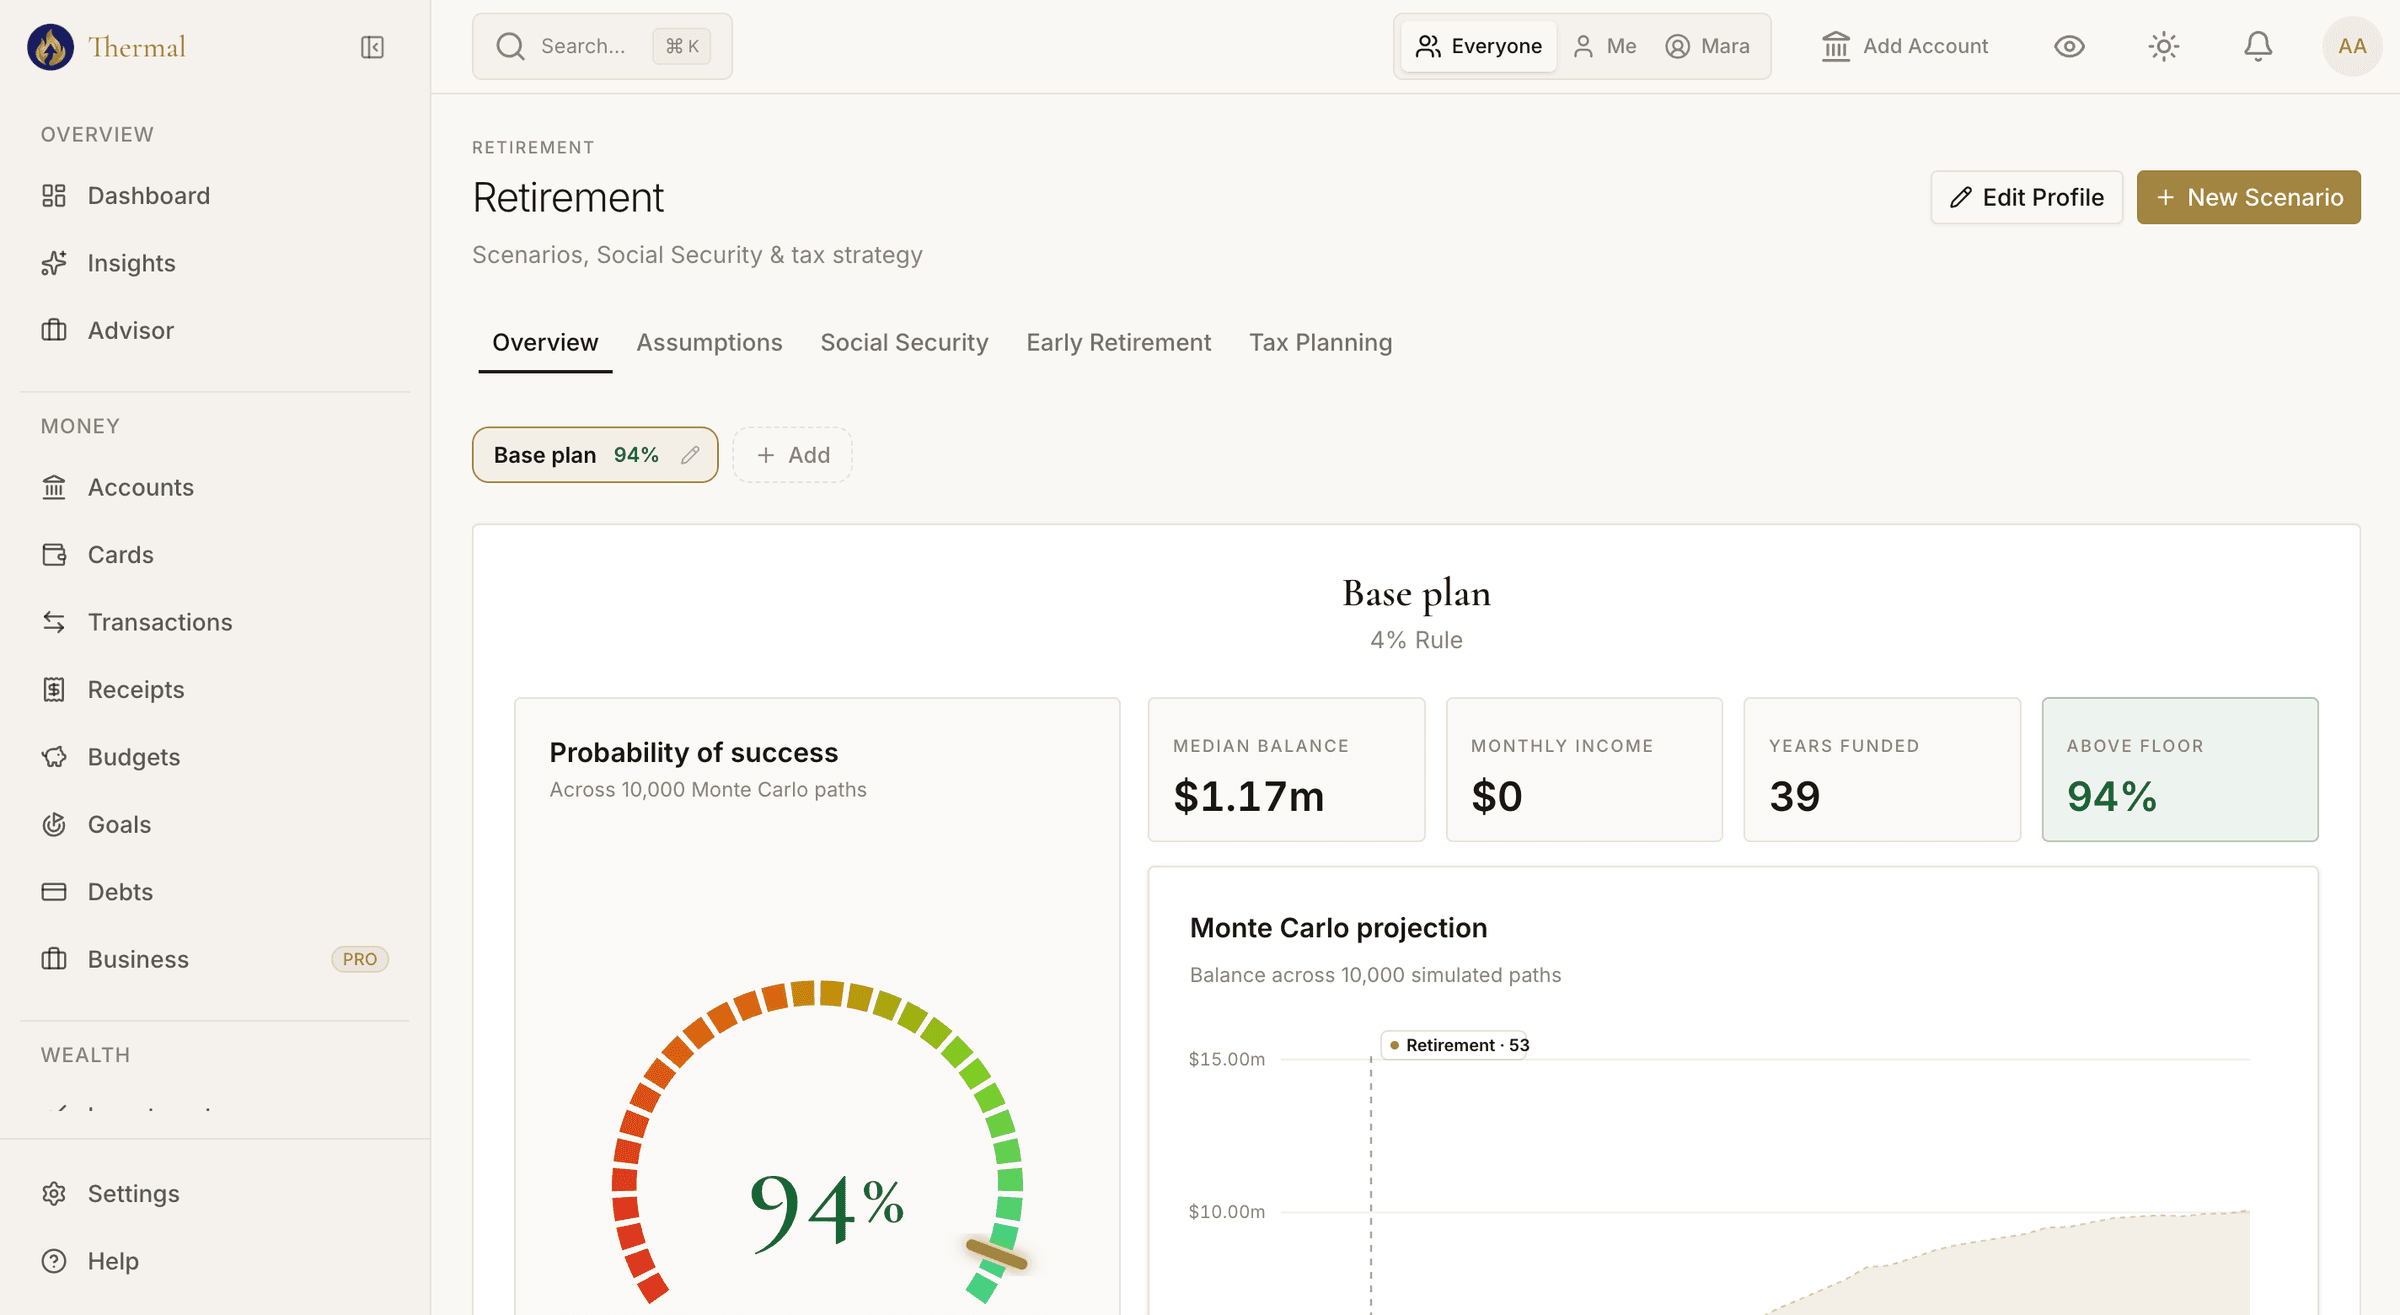Click the Median Balance $1.17m card

[1286, 770]
